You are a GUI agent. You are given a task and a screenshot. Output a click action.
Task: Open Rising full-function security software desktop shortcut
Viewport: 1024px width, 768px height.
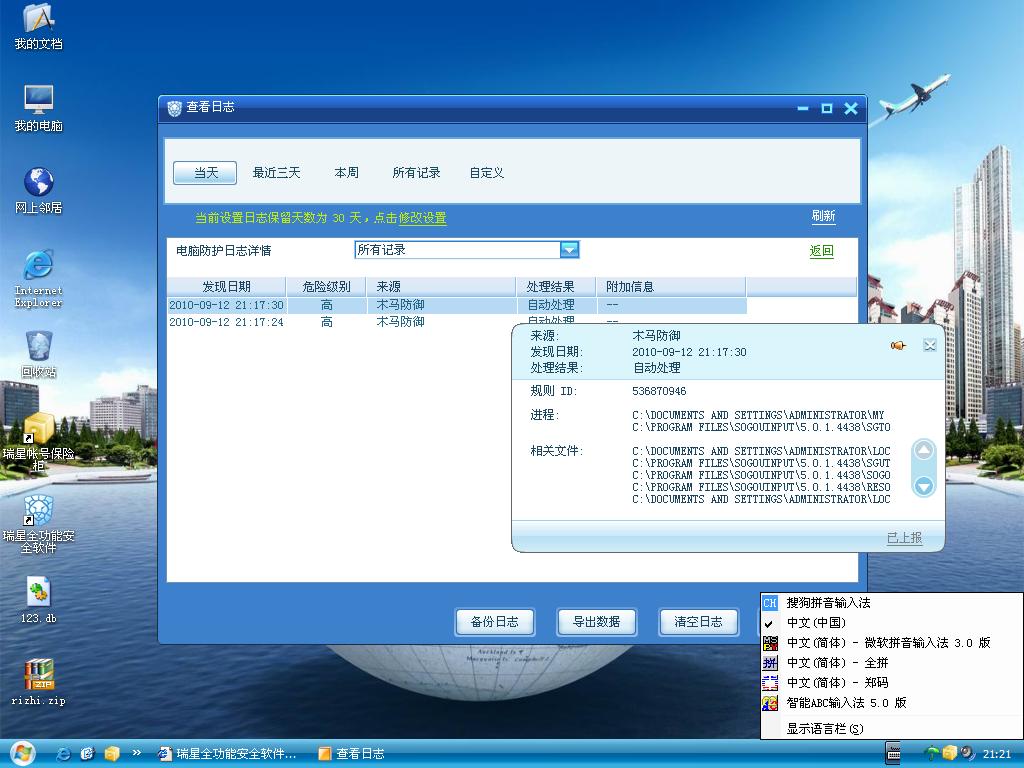tap(38, 511)
